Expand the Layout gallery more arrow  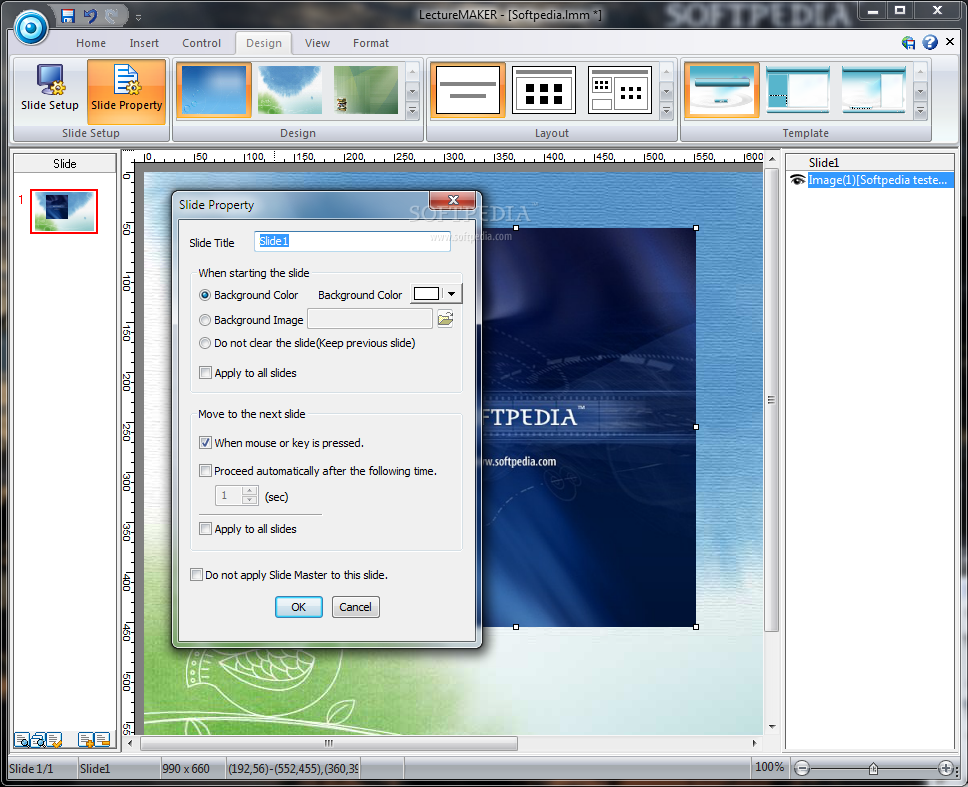pos(666,111)
